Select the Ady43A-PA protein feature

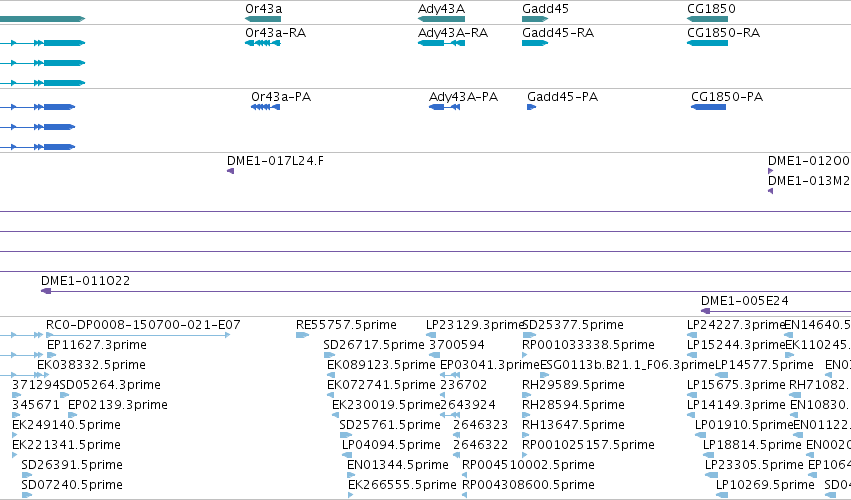(x=444, y=107)
